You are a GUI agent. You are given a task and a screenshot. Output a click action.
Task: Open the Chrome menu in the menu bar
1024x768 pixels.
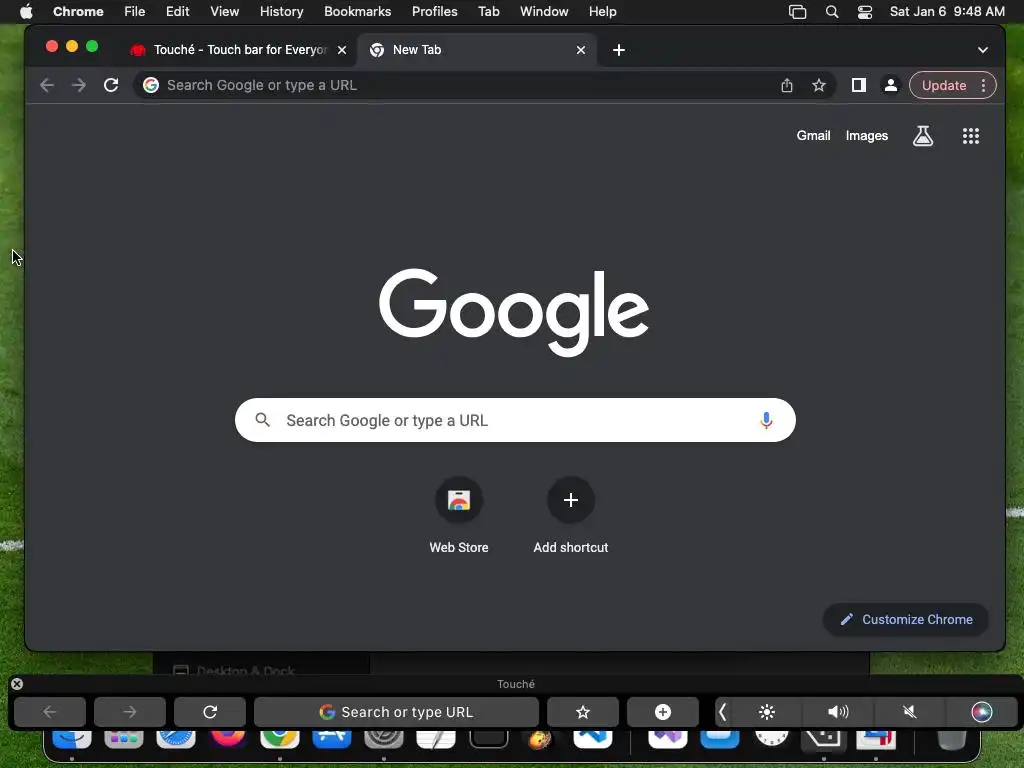pyautogui.click(x=78, y=12)
